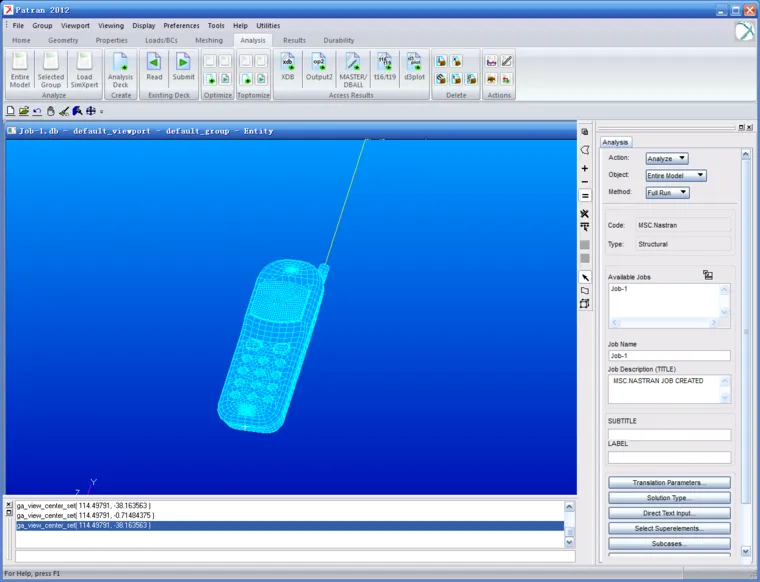The width and height of the screenshot is (760, 582).
Task: Click the Entire Model analyze icon
Action: pos(20,70)
